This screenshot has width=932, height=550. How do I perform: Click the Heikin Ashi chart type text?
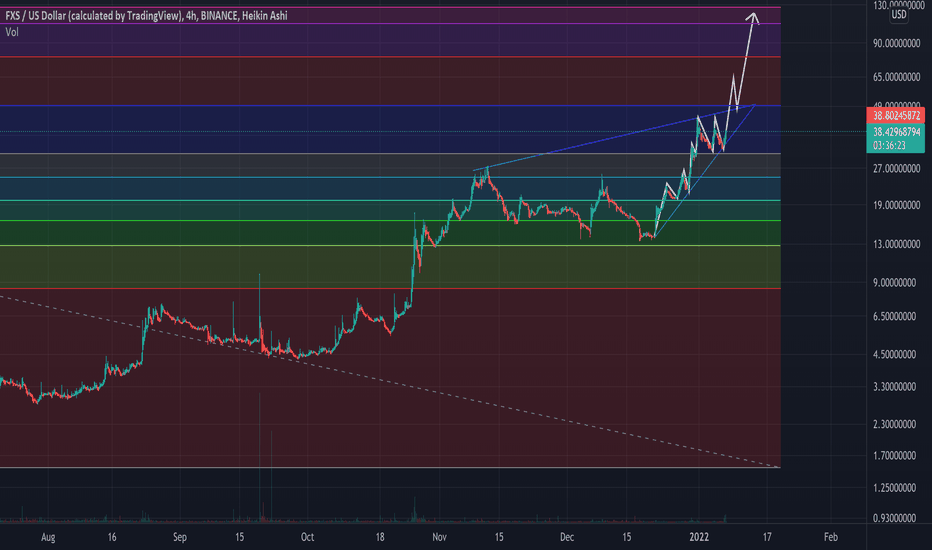pos(265,15)
